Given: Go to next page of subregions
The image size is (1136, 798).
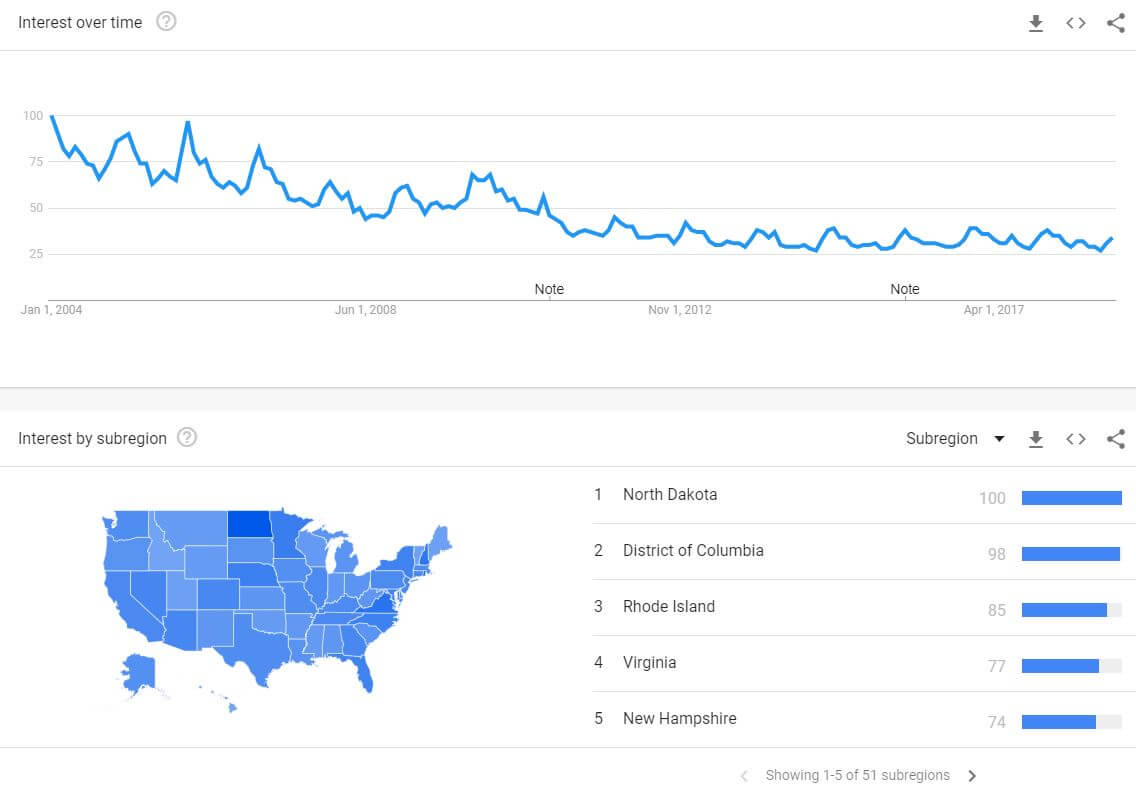Looking at the screenshot, I should tap(972, 776).
